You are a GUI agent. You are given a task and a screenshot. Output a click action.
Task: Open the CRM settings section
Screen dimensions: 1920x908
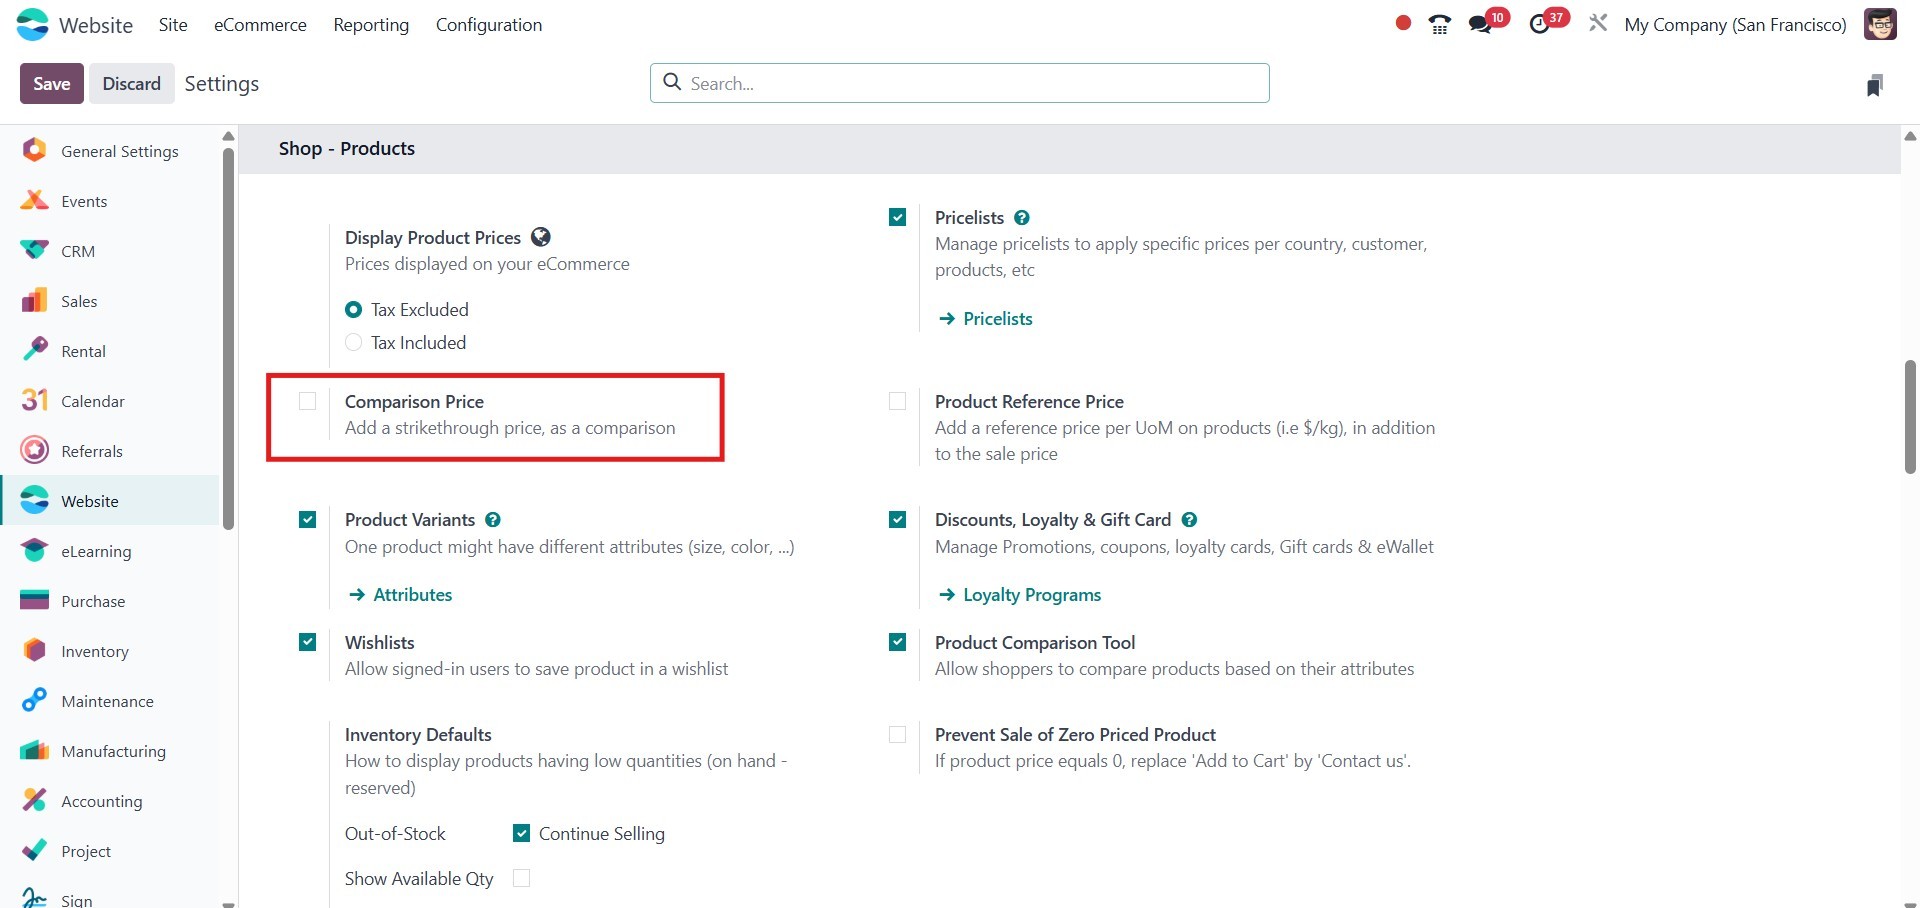(x=78, y=251)
